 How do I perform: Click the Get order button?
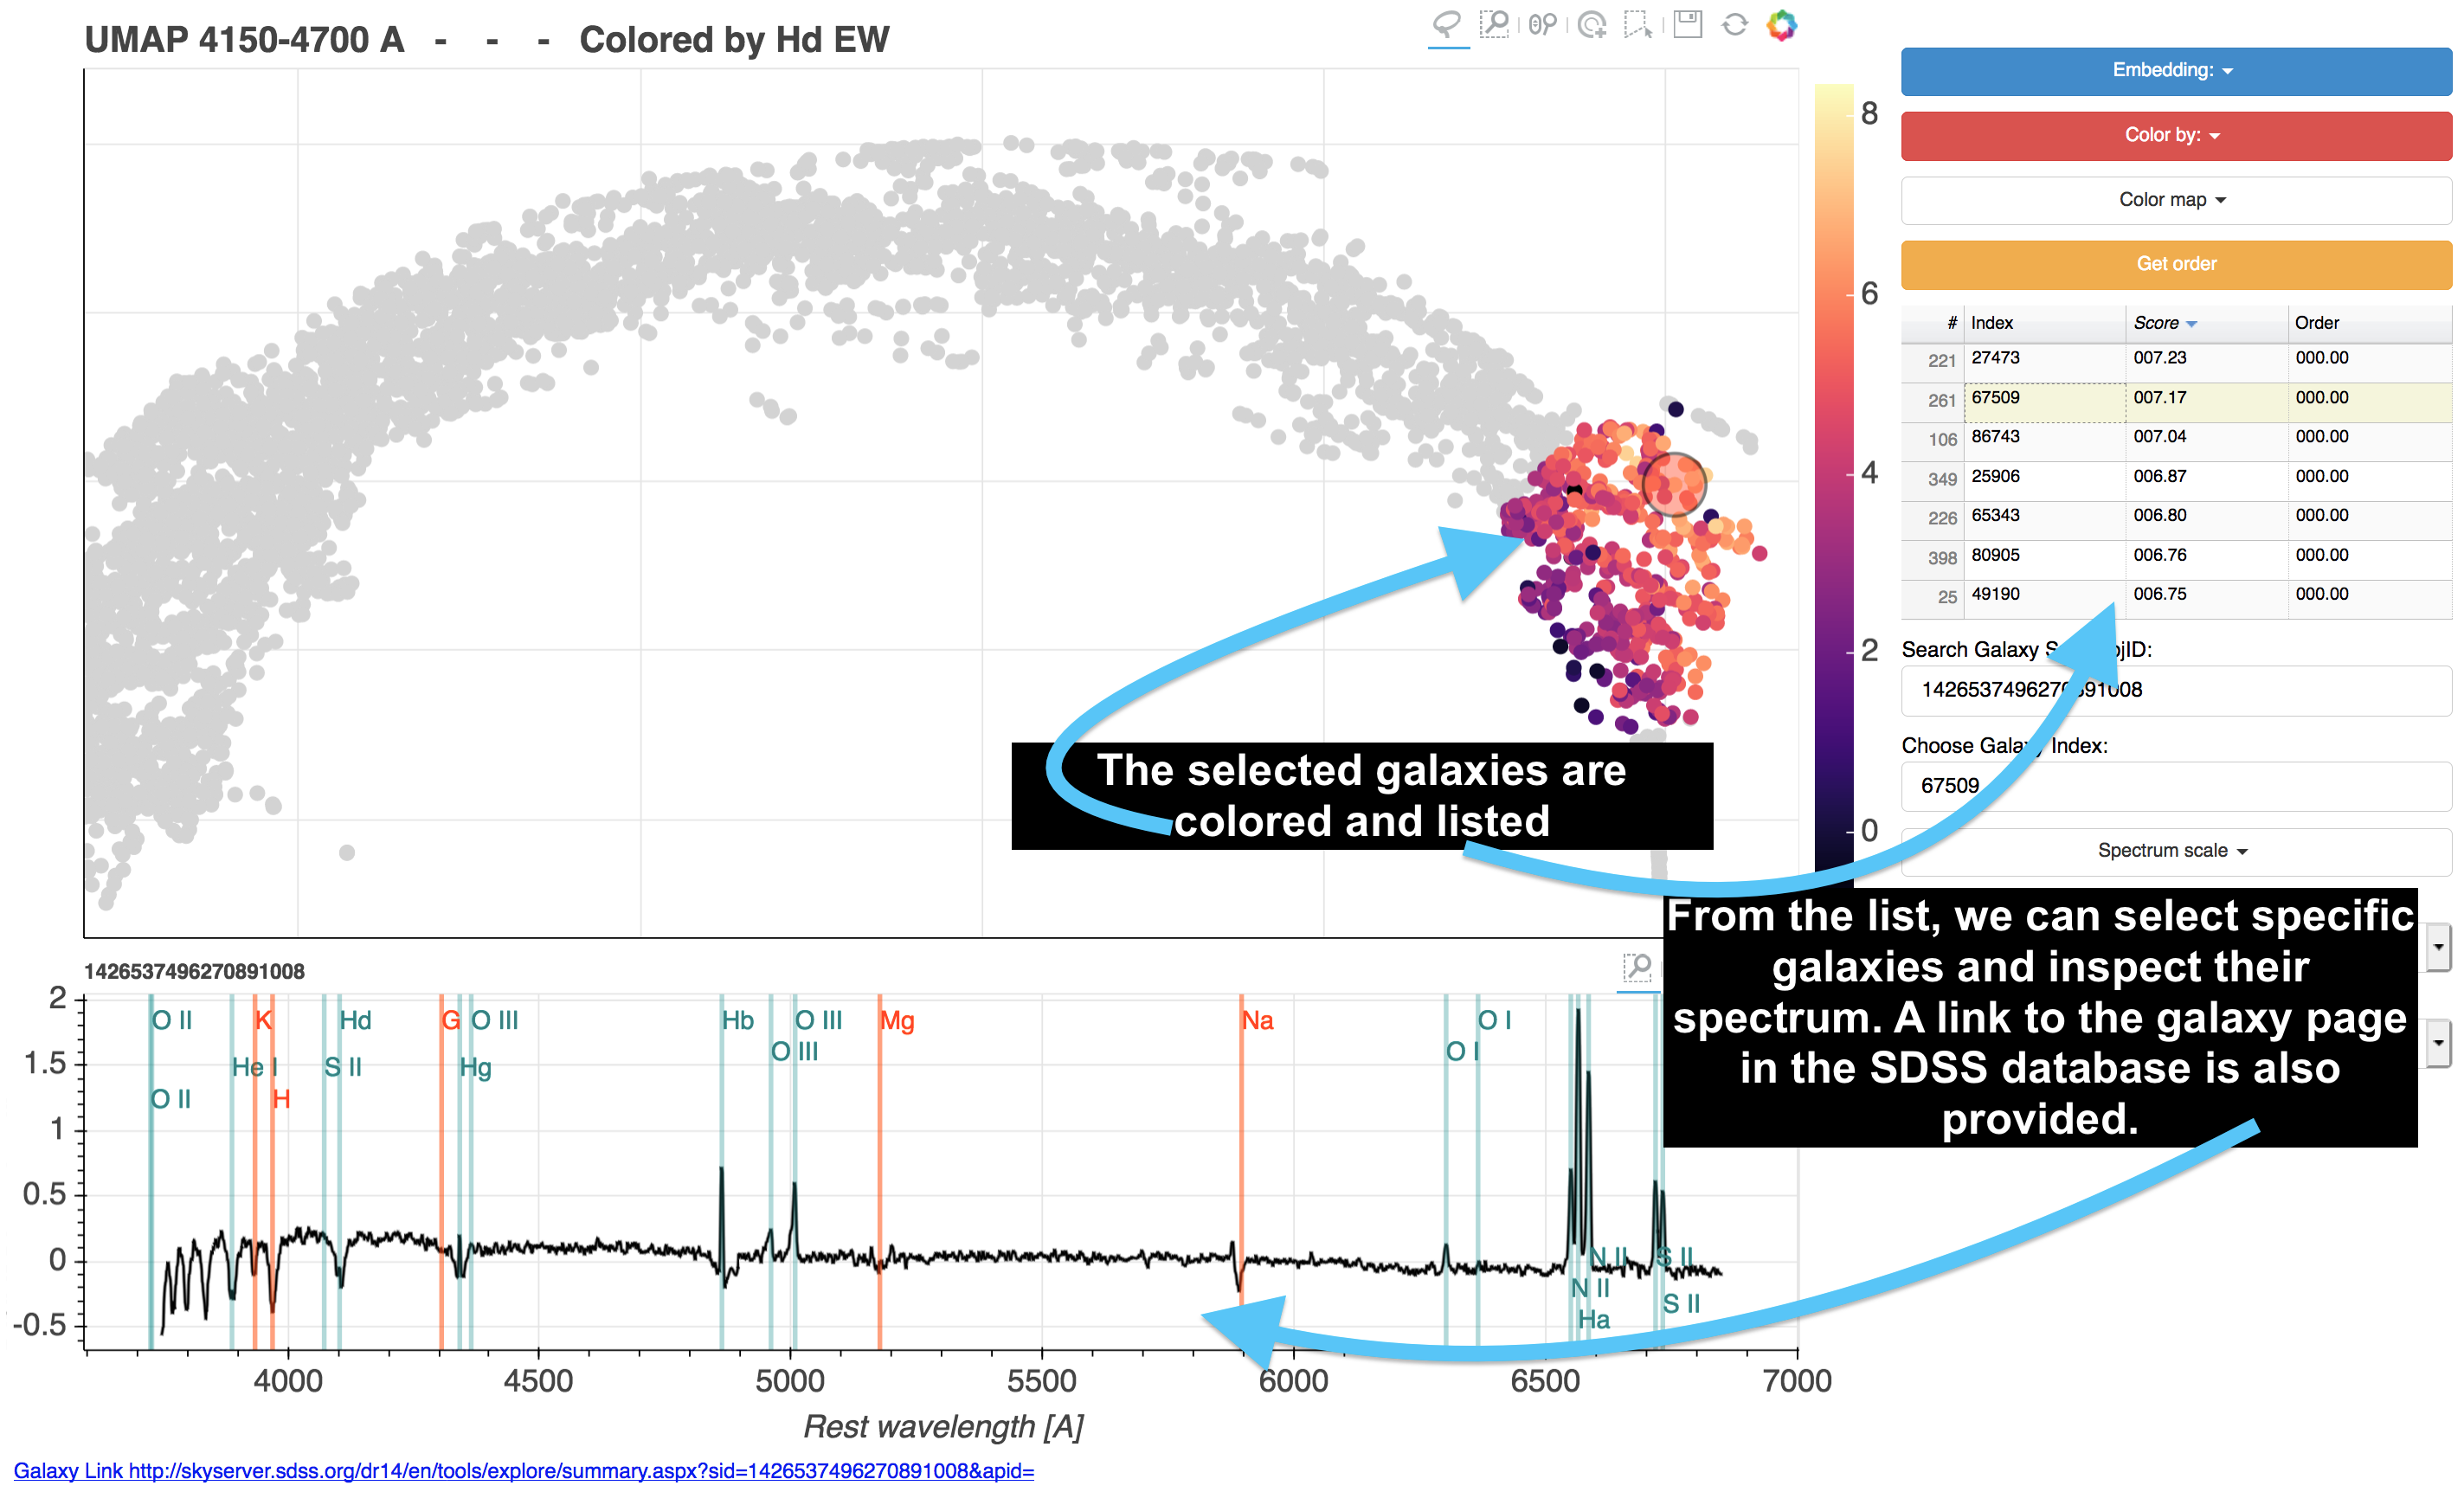click(2175, 264)
